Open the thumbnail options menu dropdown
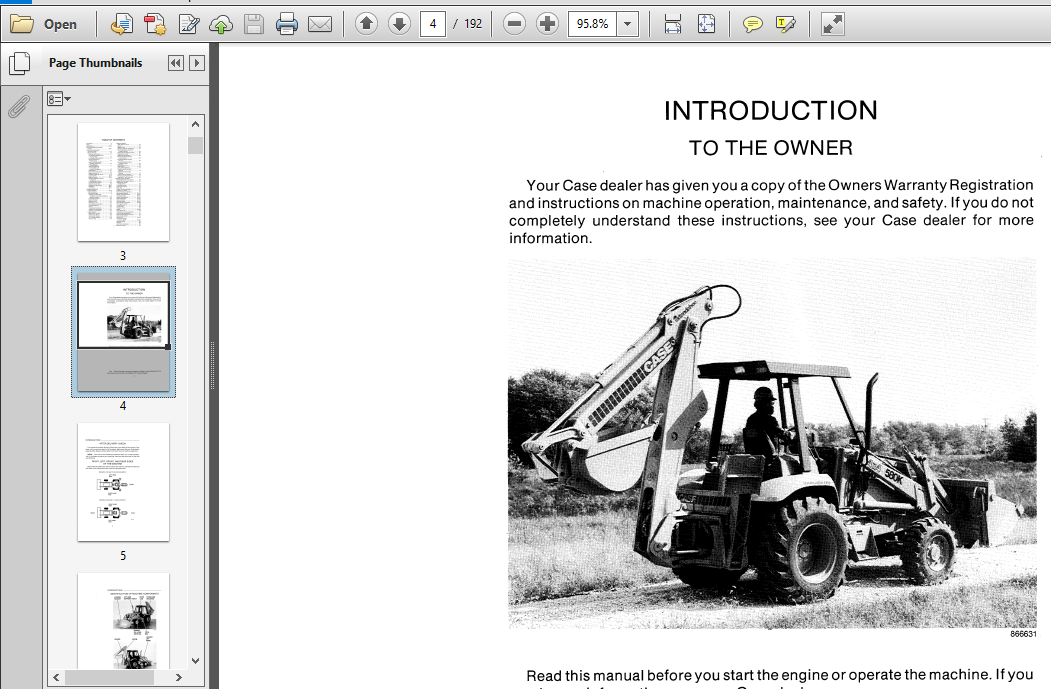The height and width of the screenshot is (689, 1051). coord(59,99)
